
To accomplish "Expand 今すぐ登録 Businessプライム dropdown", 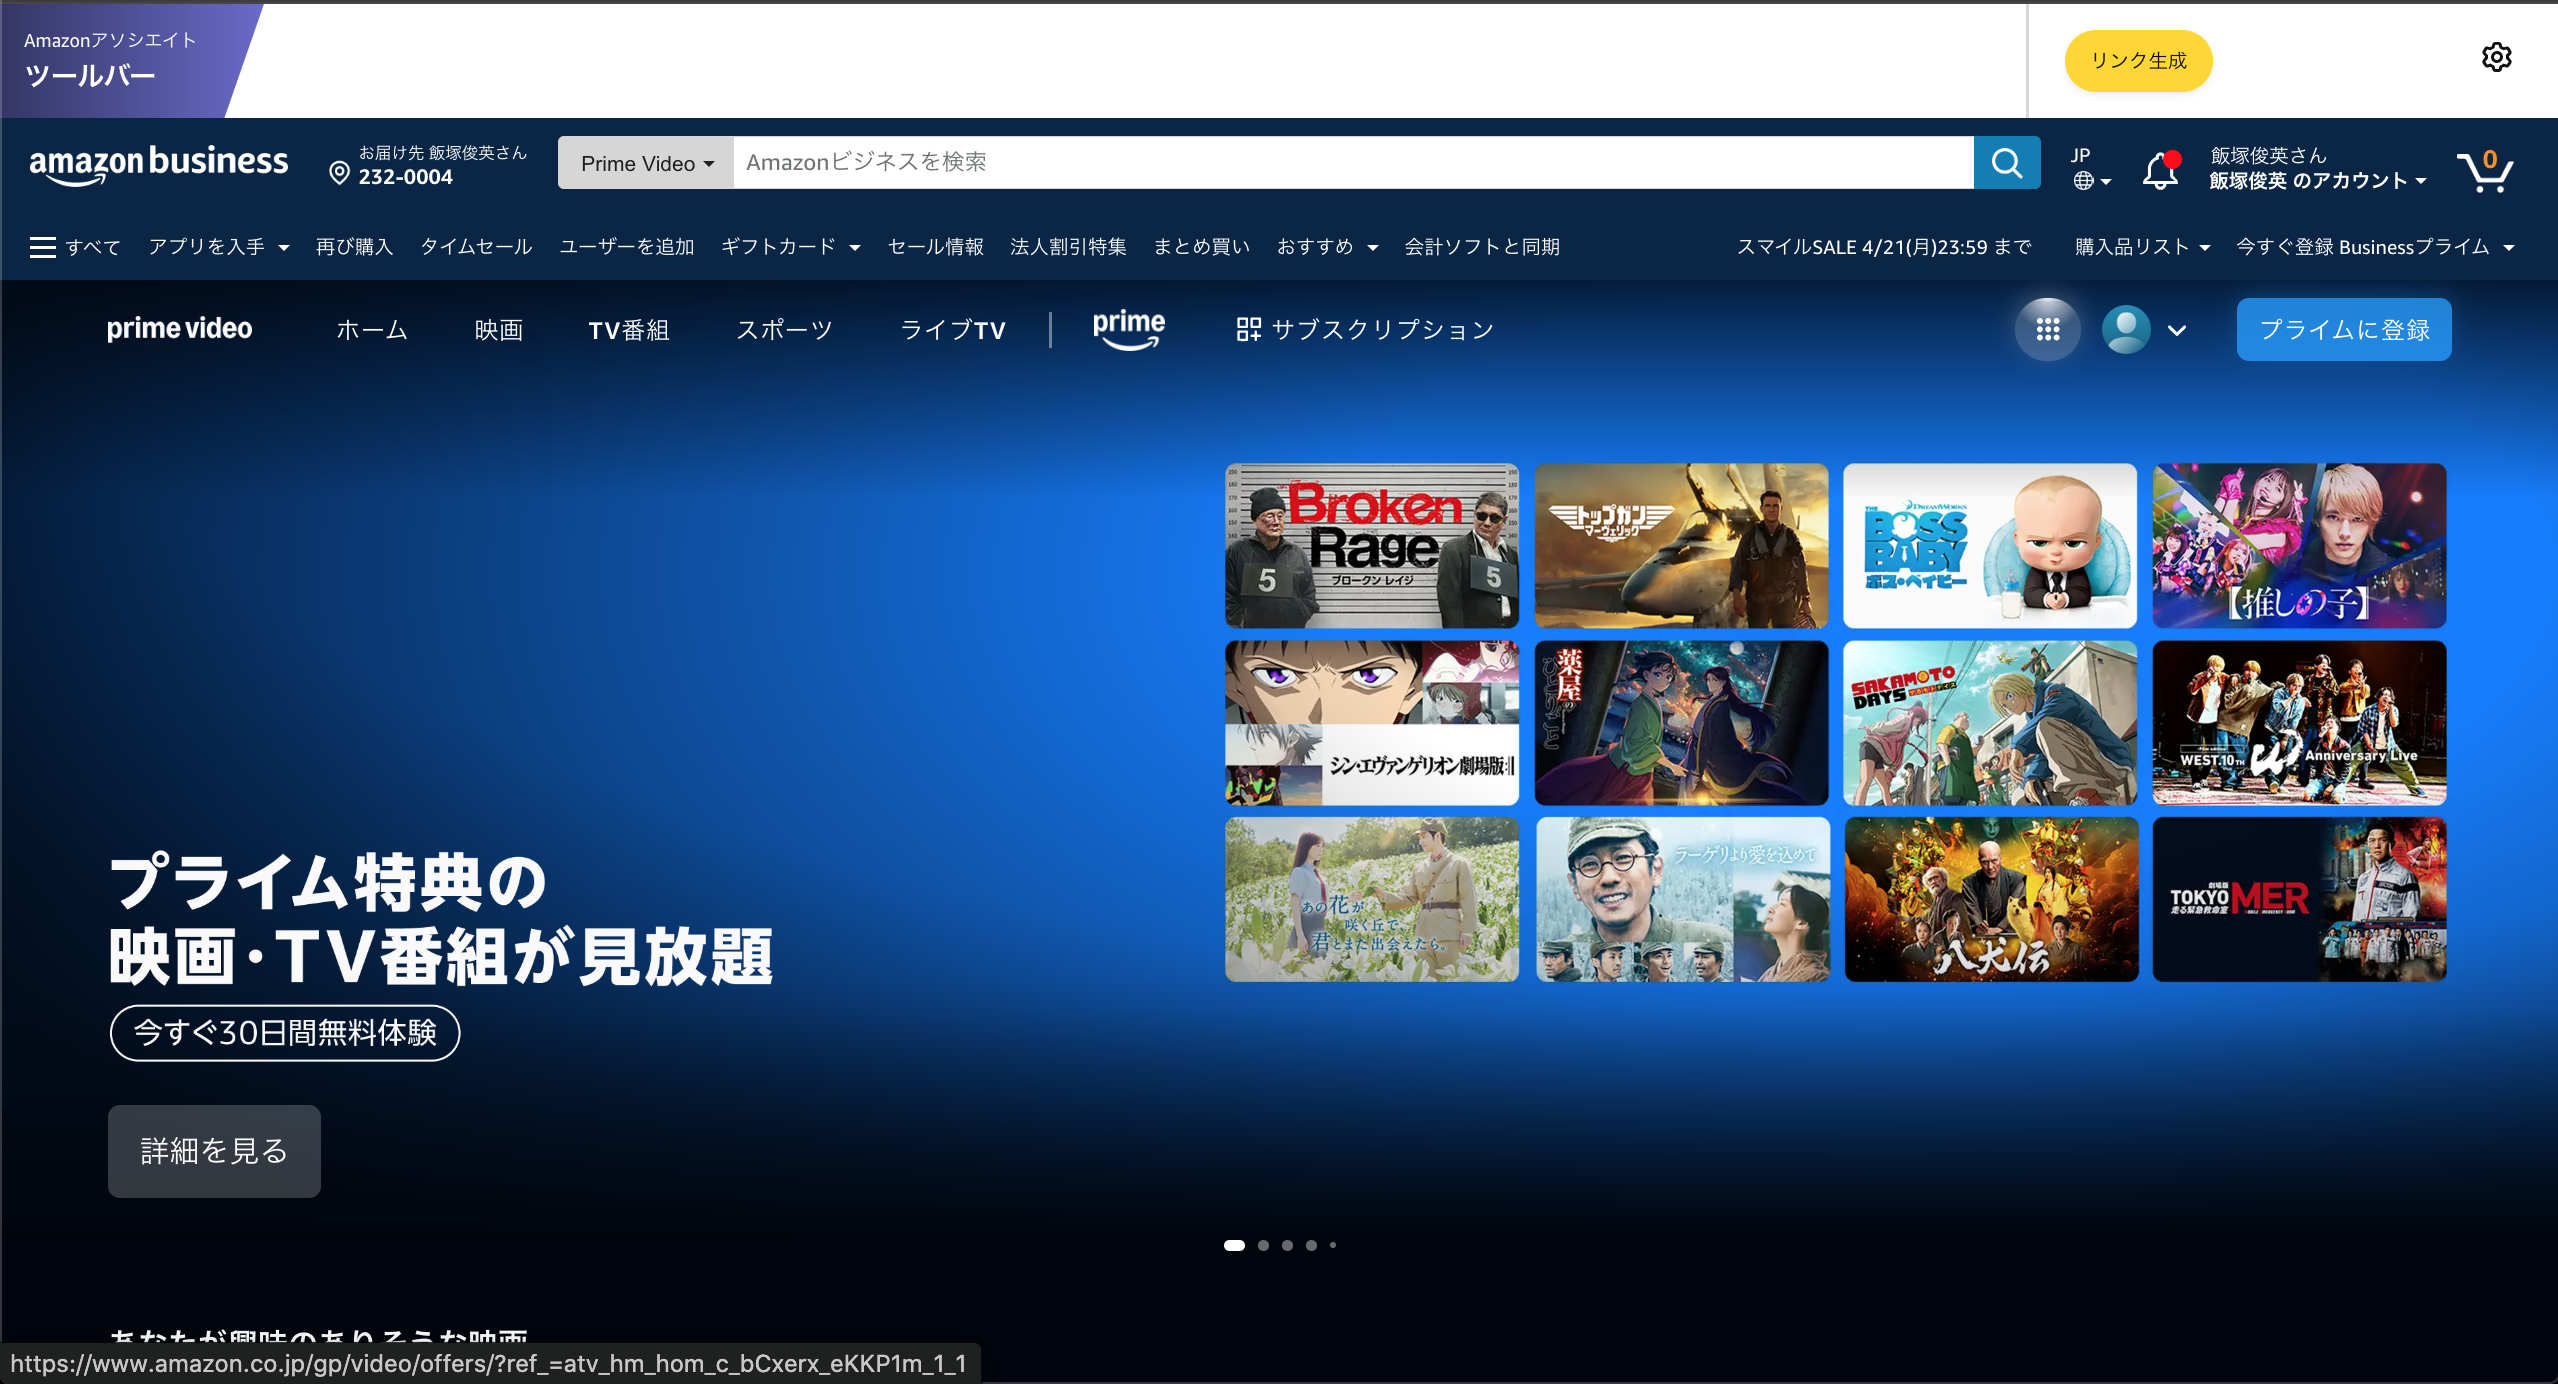I will (2375, 247).
